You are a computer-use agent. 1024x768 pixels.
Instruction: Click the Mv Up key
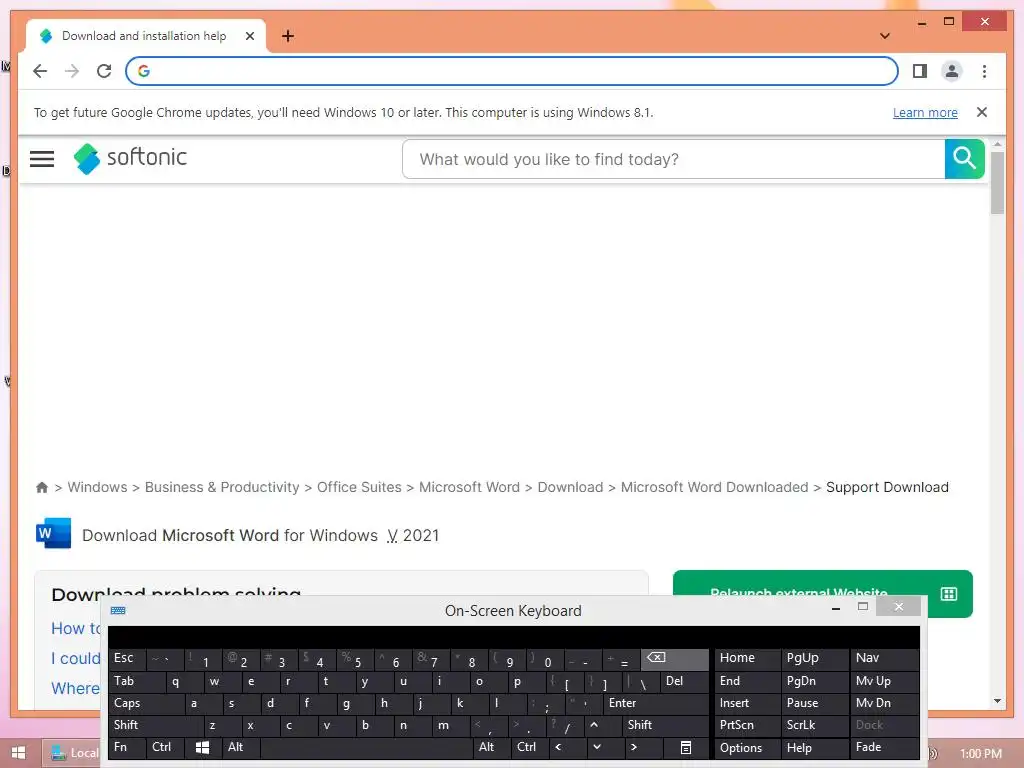884,681
